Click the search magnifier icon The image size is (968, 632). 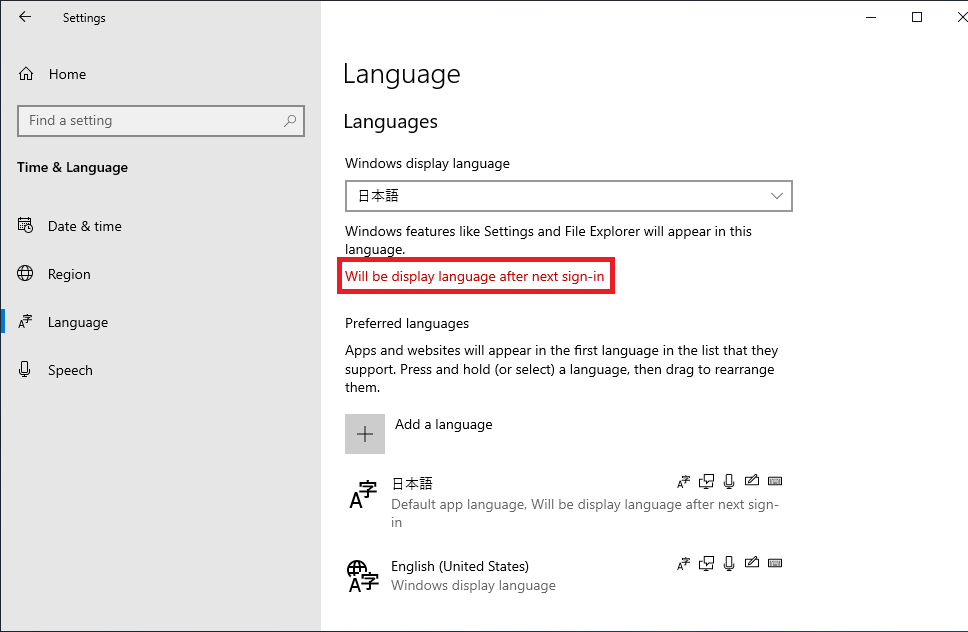(x=290, y=121)
